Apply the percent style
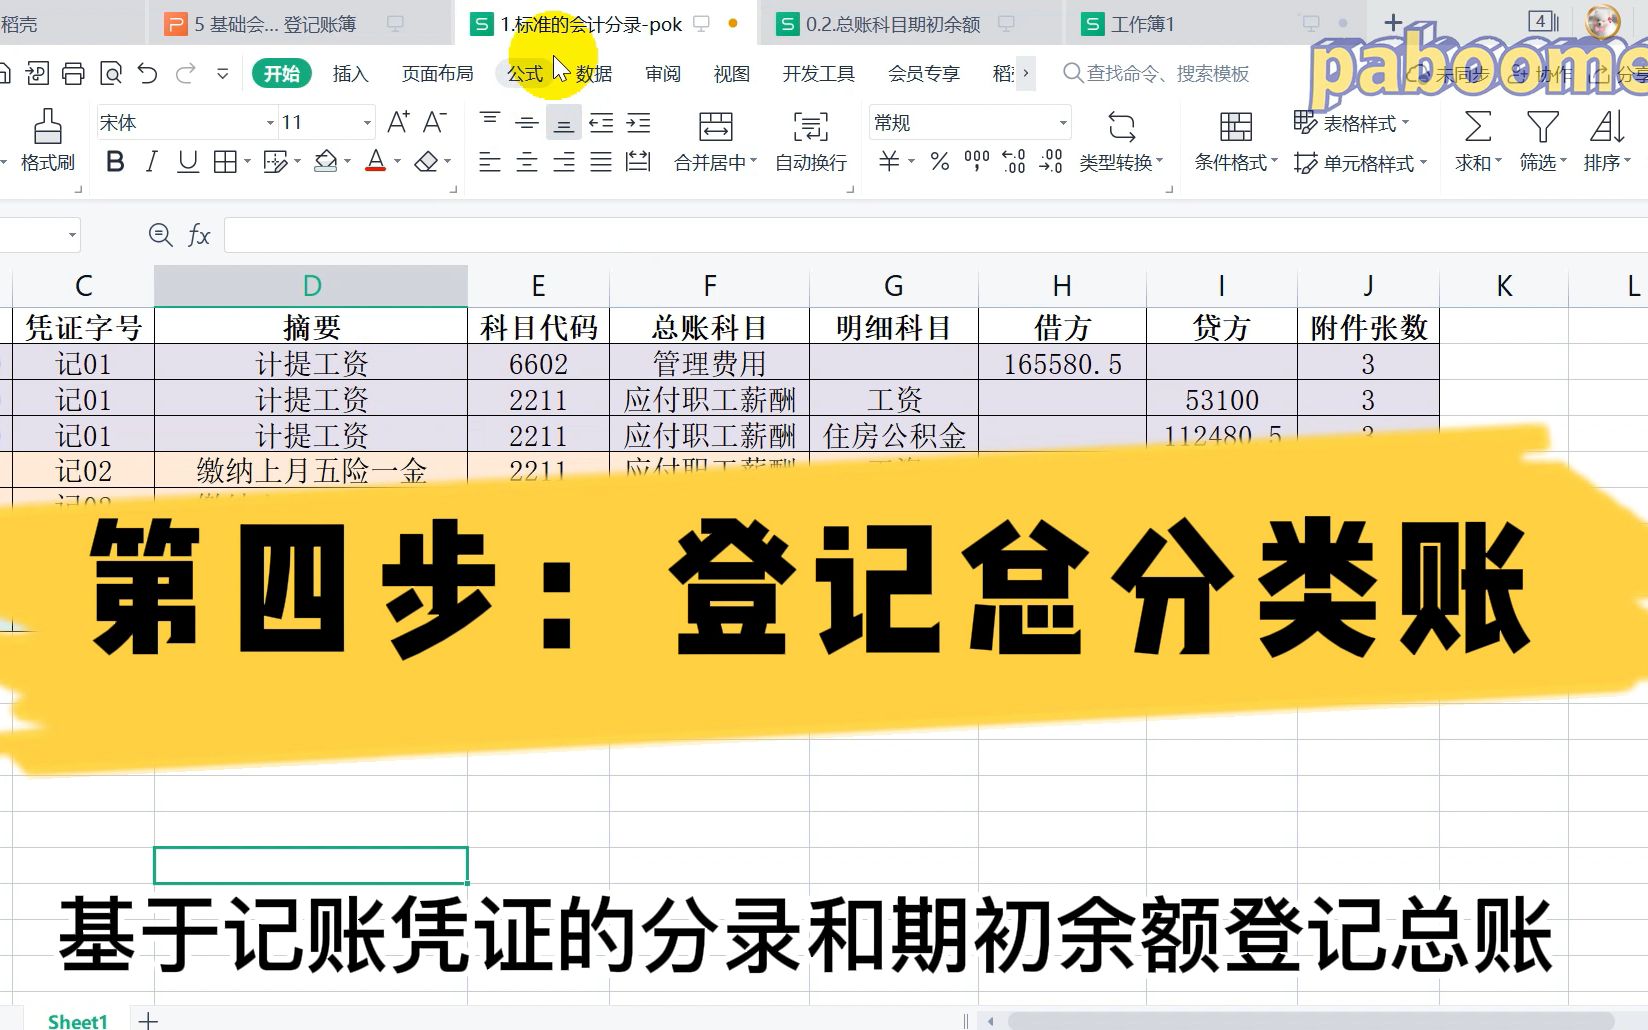The image size is (1648, 1030). pos(939,162)
